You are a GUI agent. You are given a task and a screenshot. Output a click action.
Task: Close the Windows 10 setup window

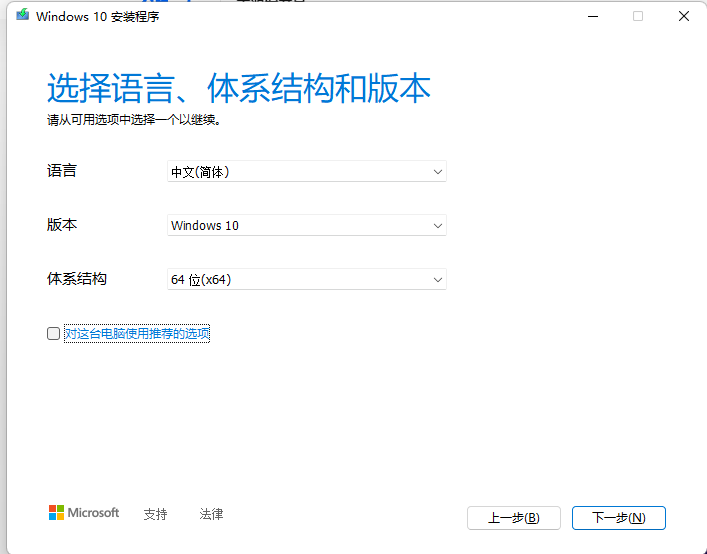click(x=684, y=16)
